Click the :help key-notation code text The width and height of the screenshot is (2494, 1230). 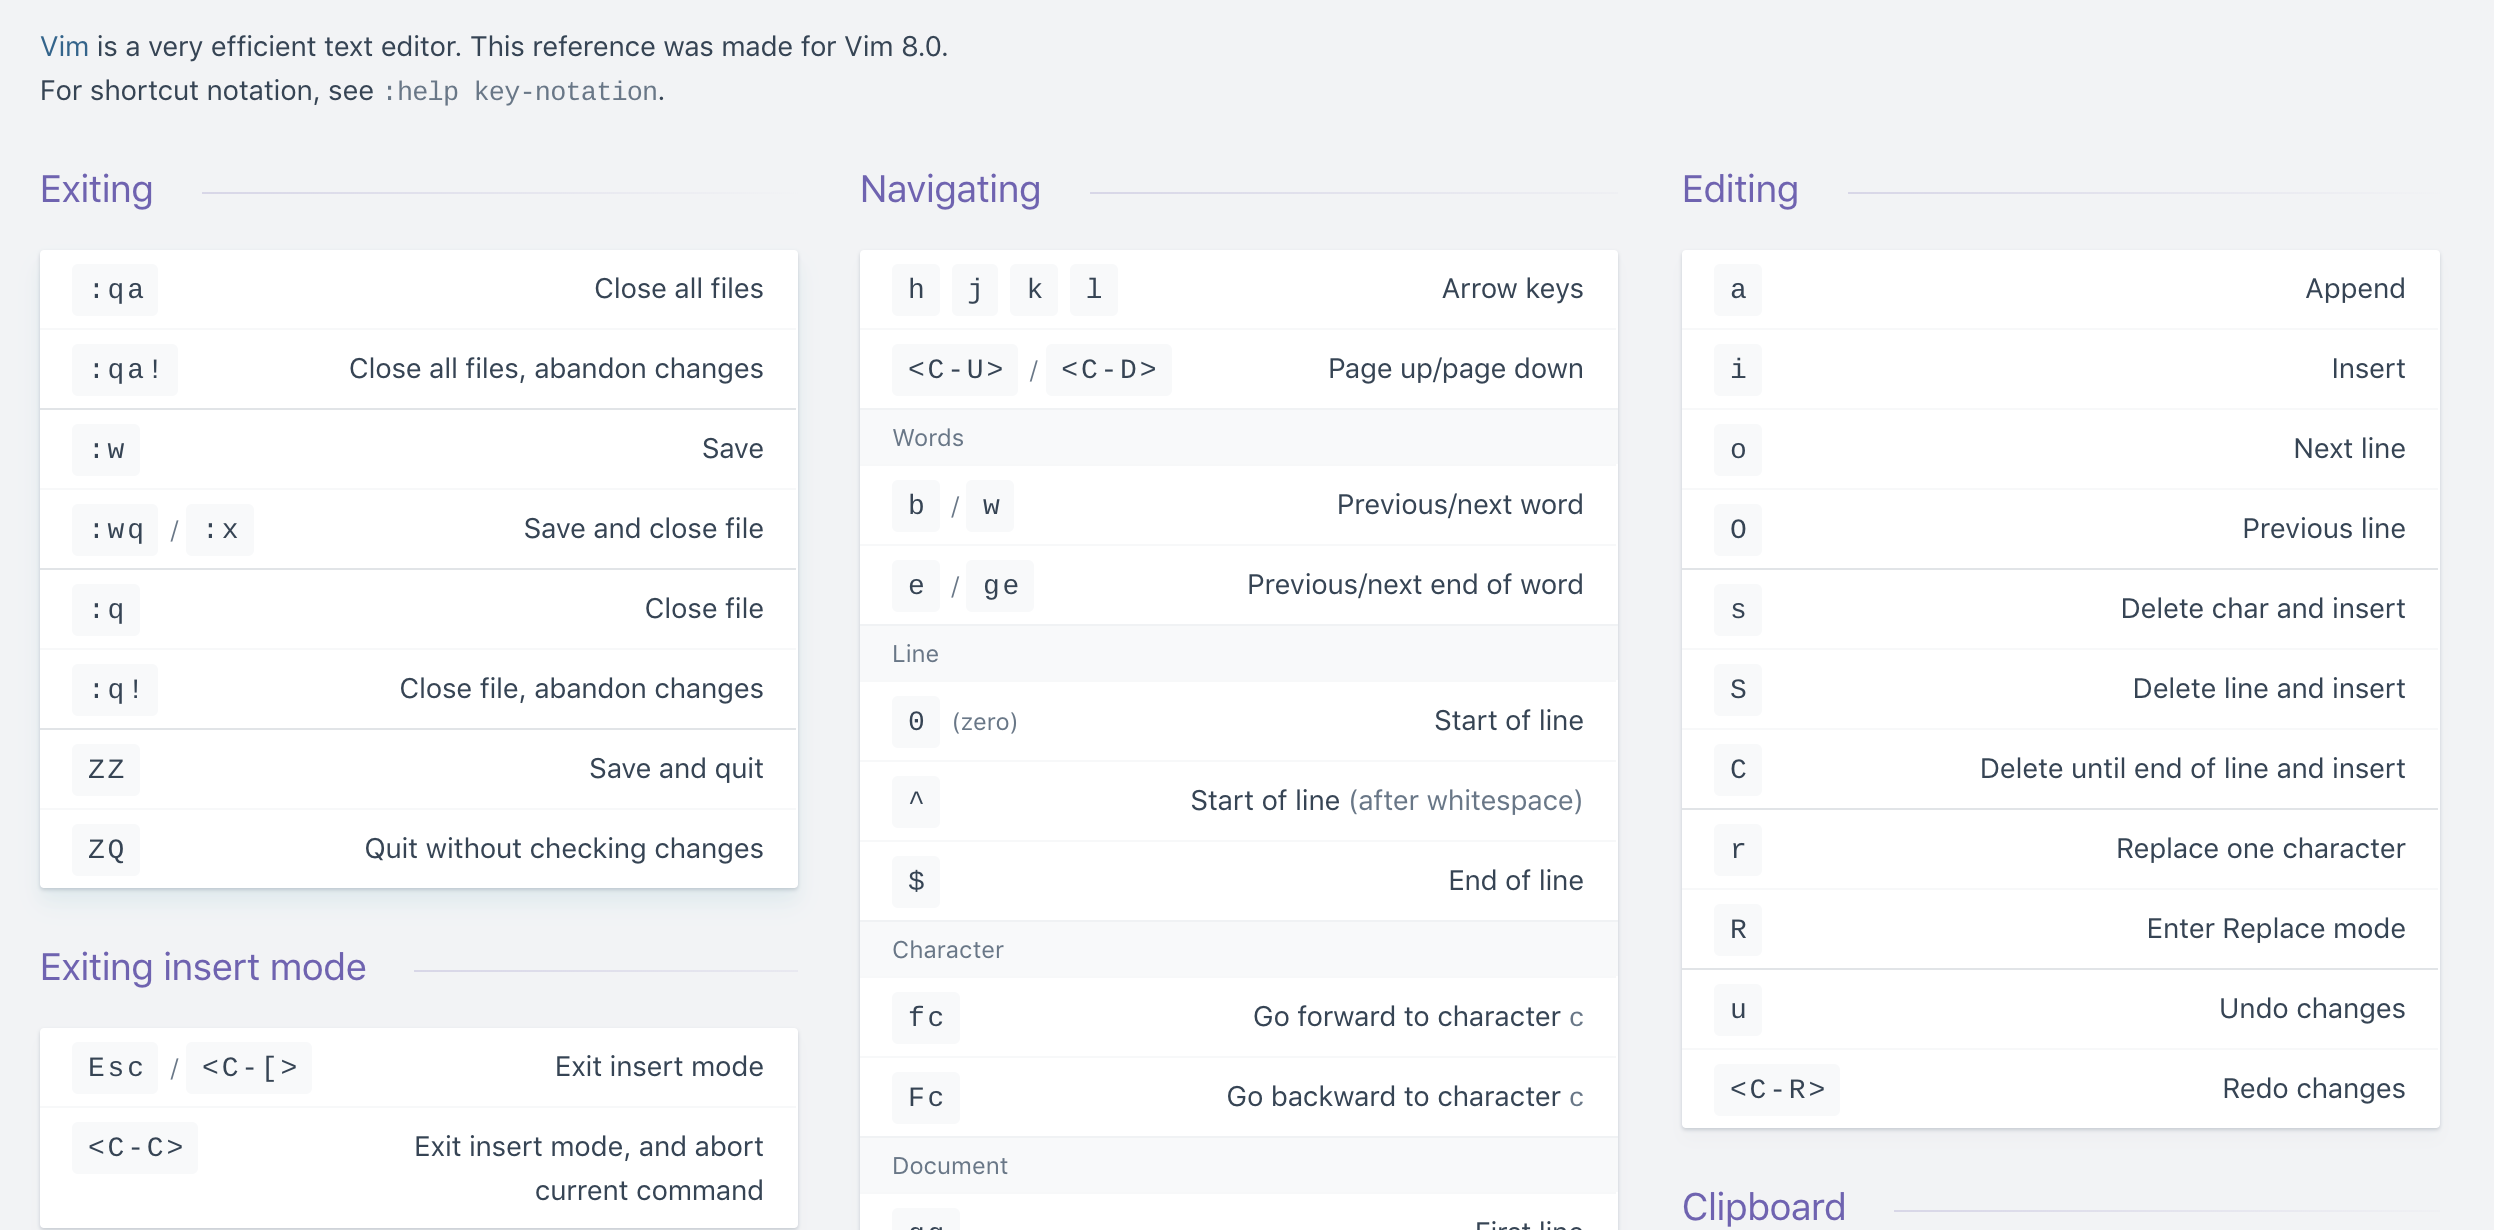click(520, 91)
